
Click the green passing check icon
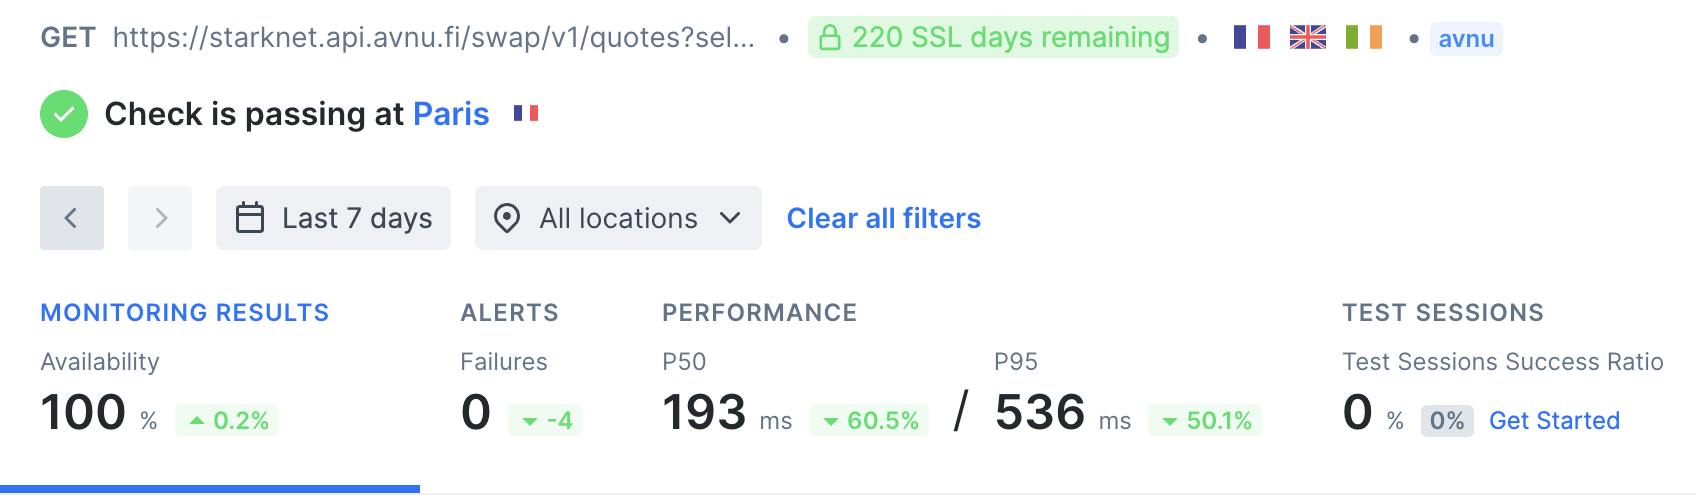(64, 114)
